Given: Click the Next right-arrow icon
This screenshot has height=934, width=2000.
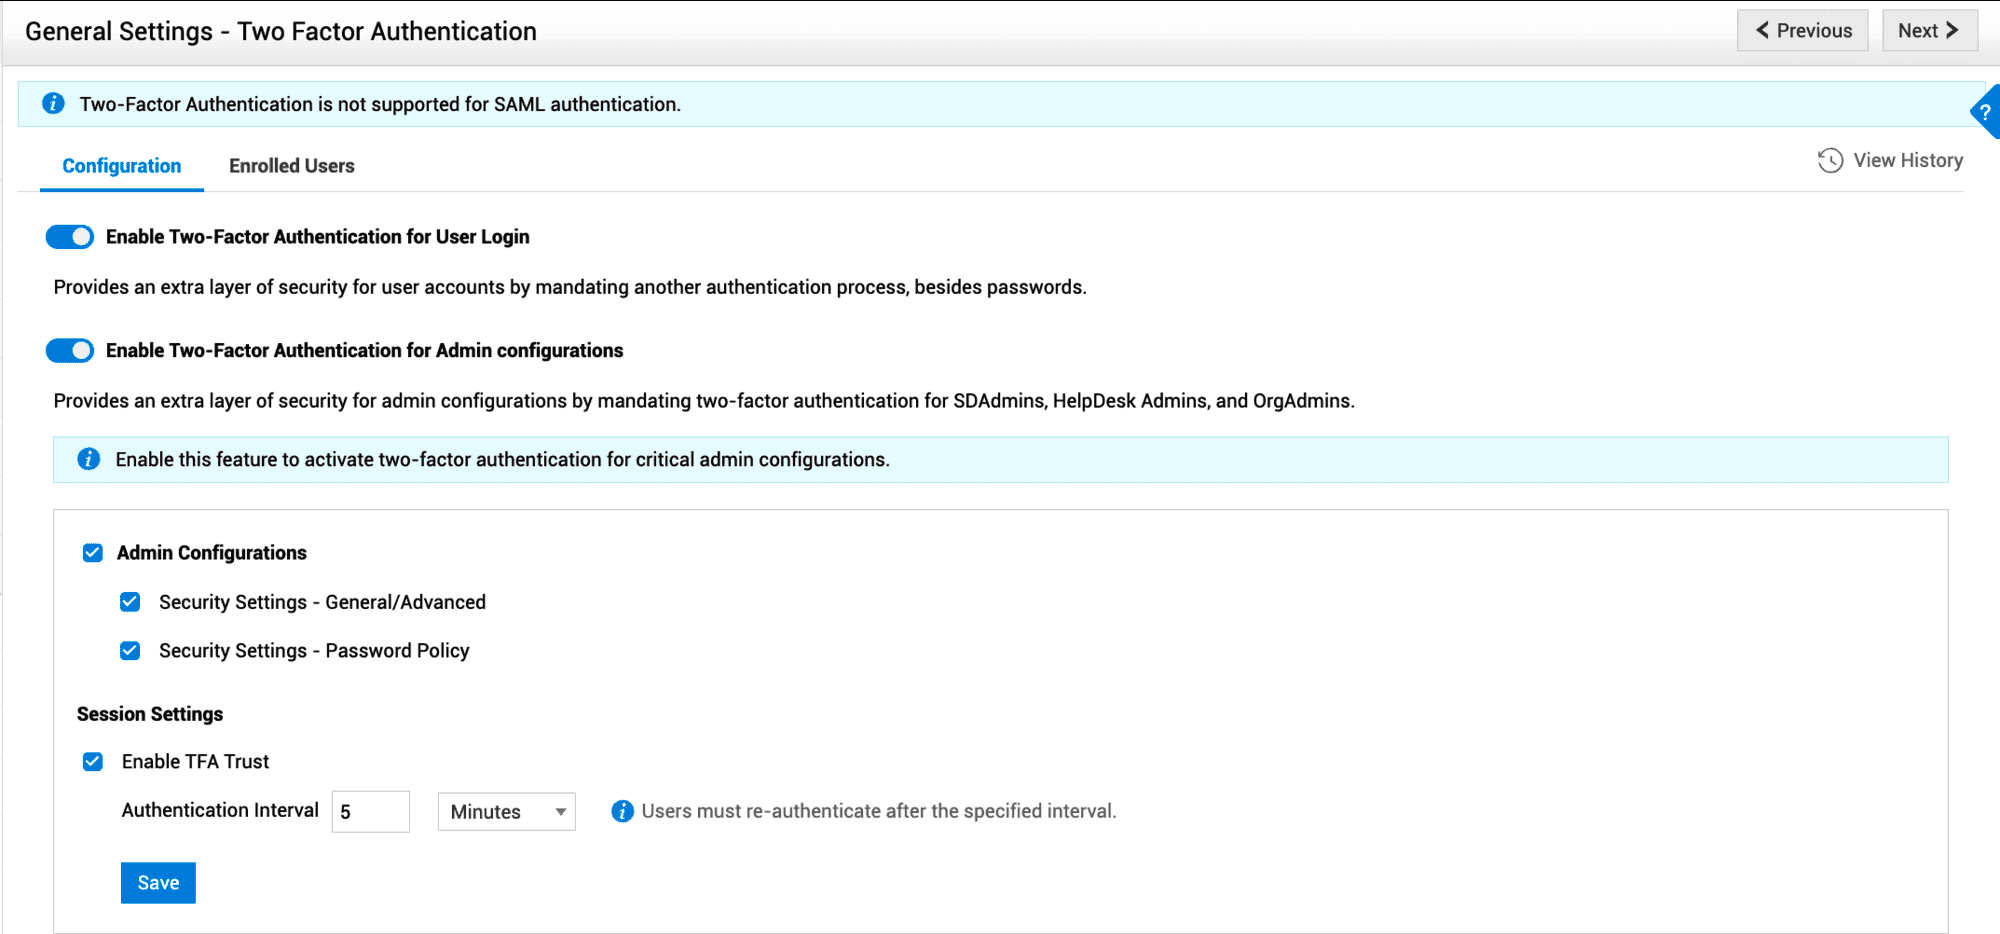Looking at the screenshot, I should click(1952, 30).
